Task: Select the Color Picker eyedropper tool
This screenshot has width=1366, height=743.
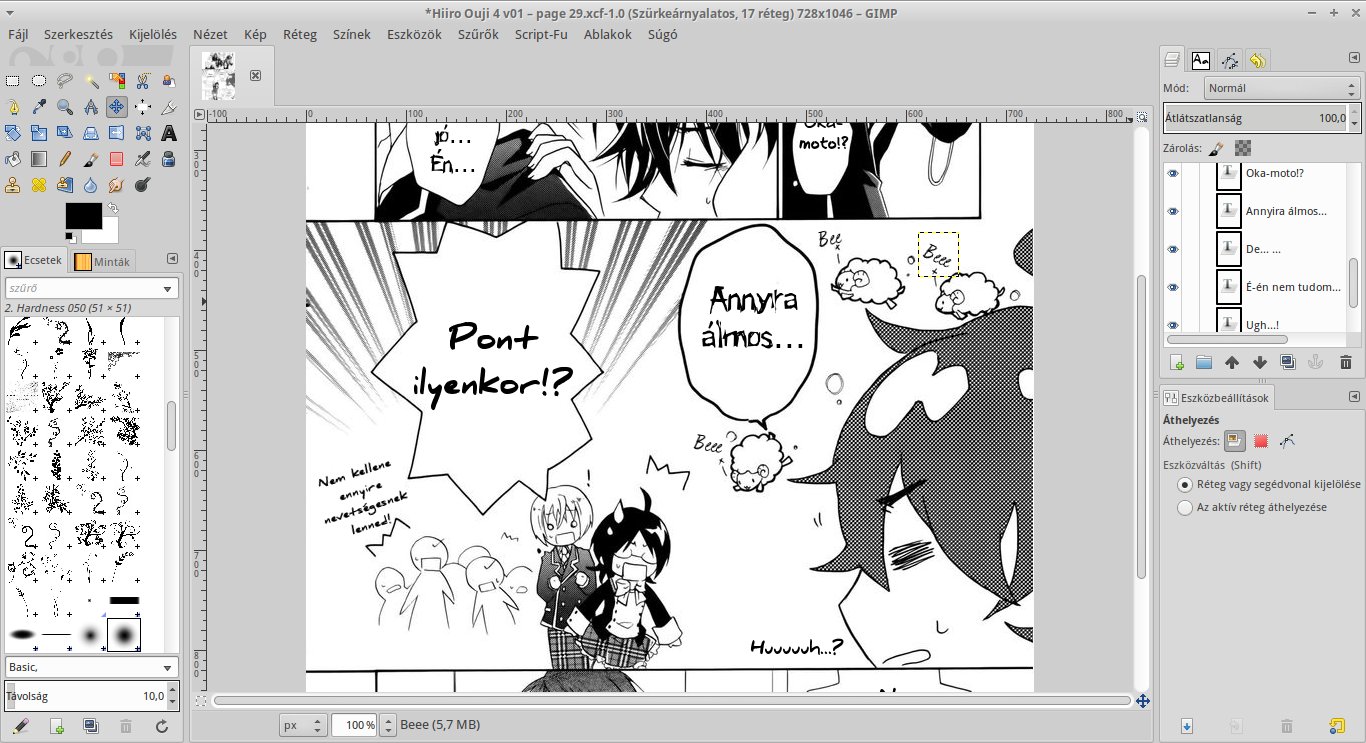Action: 39,107
